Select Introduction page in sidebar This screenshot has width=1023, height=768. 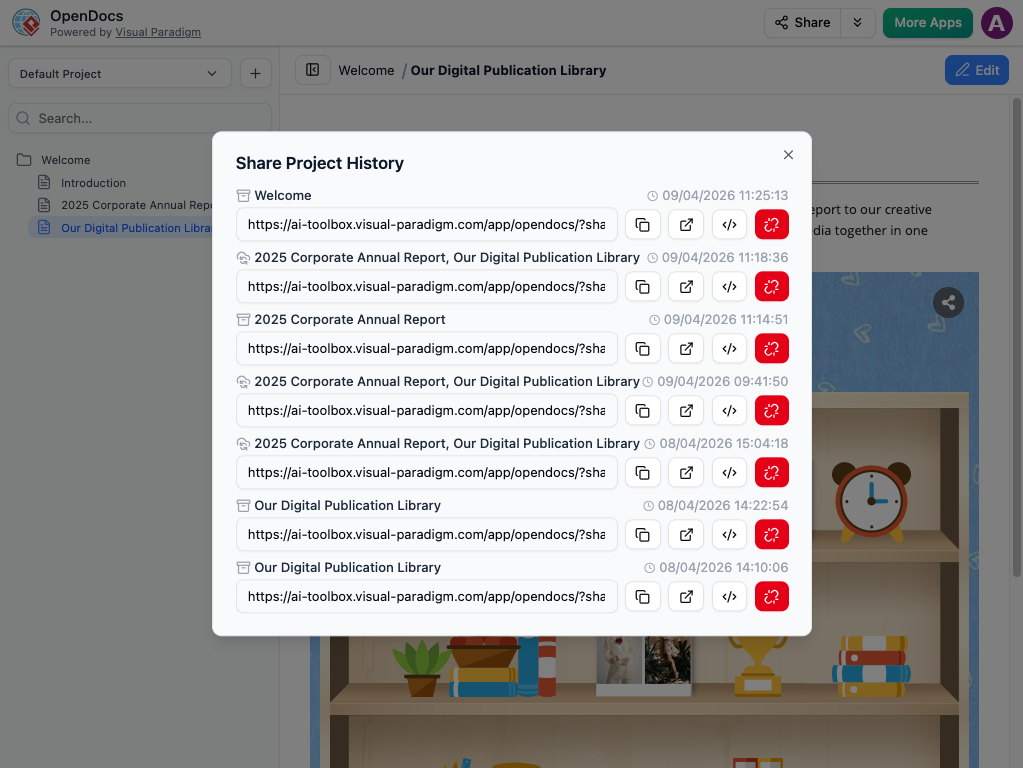pos(93,183)
